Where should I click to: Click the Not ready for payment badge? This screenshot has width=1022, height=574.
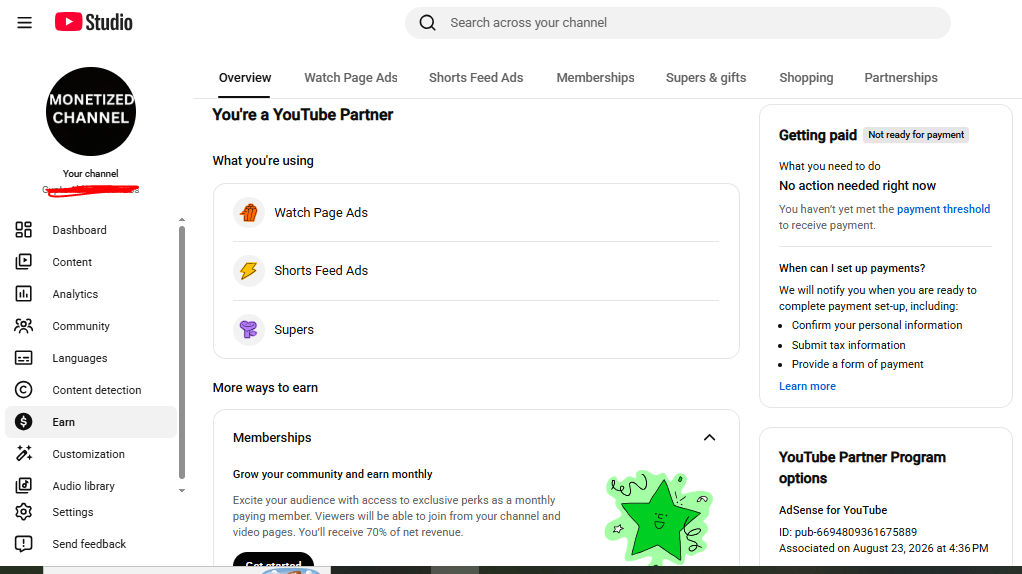916,135
